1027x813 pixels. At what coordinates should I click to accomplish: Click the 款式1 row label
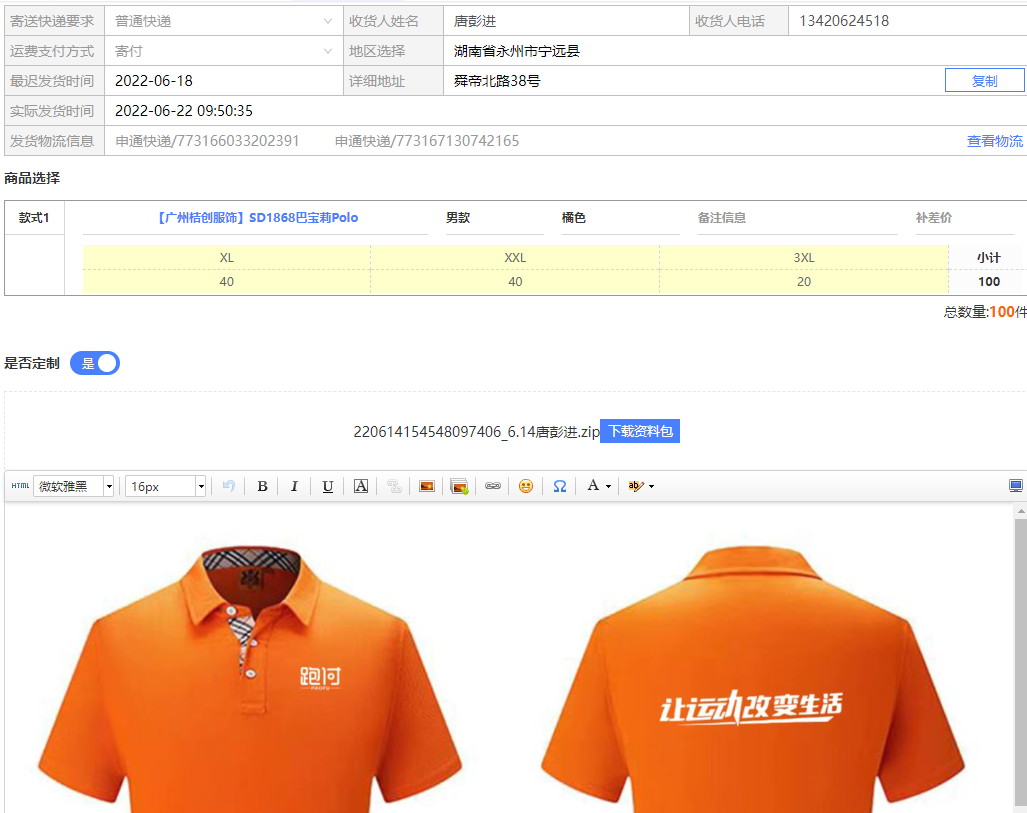[x=34, y=217]
